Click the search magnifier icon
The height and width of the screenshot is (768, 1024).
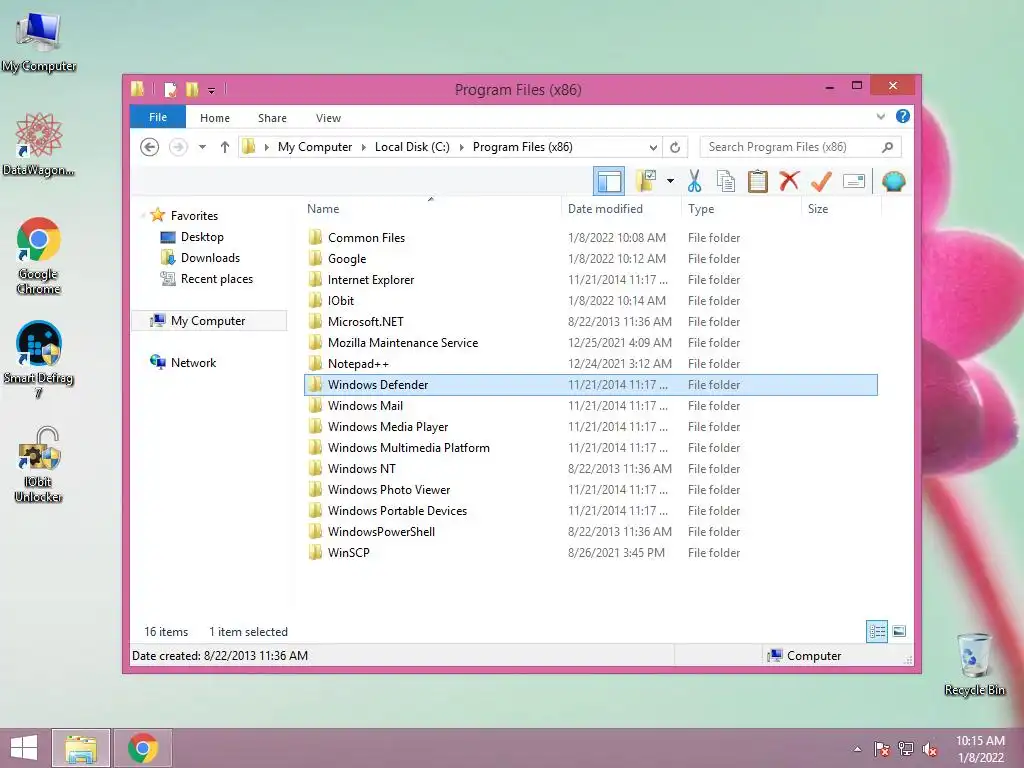click(887, 147)
